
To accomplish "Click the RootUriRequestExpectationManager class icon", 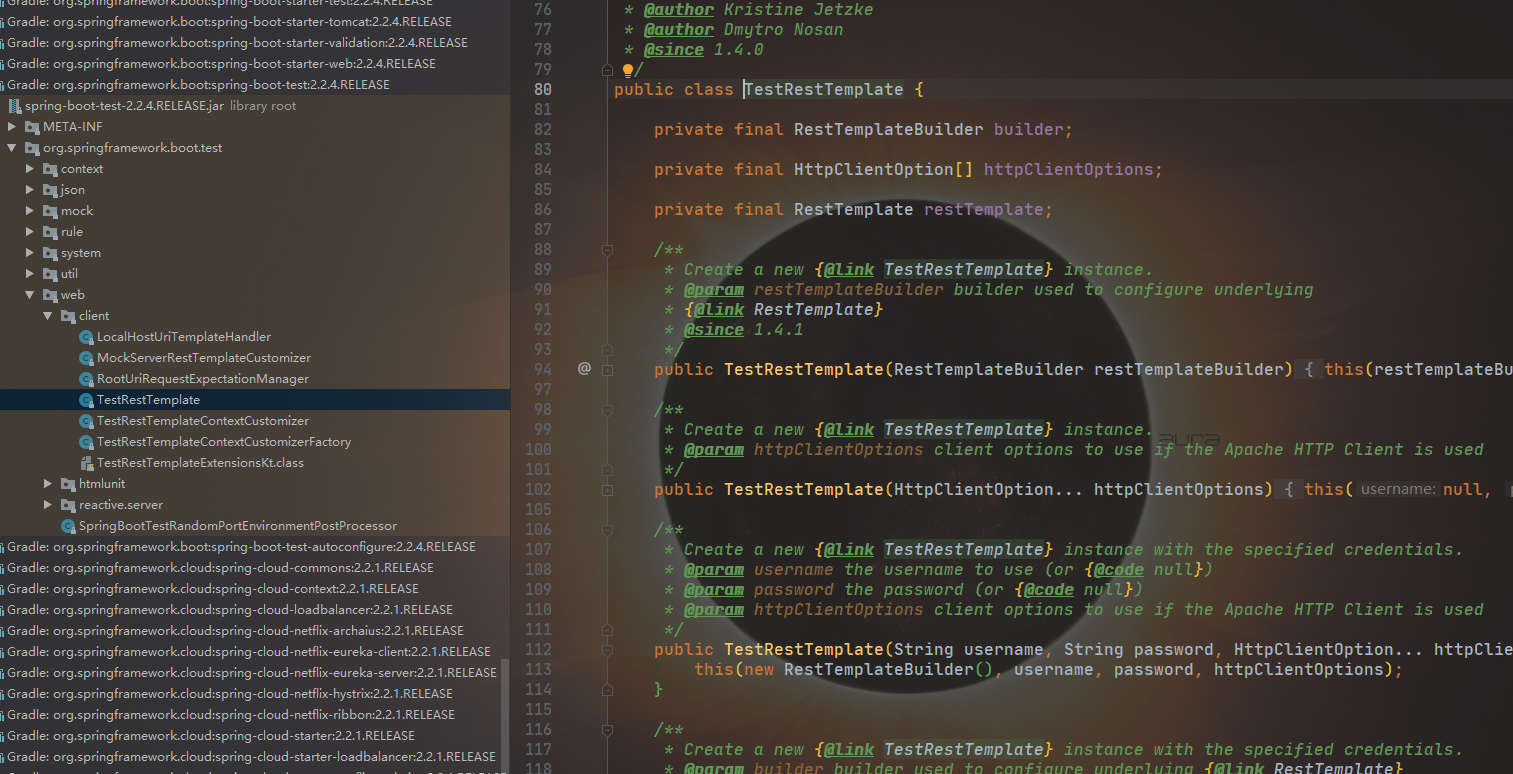I will coord(86,379).
